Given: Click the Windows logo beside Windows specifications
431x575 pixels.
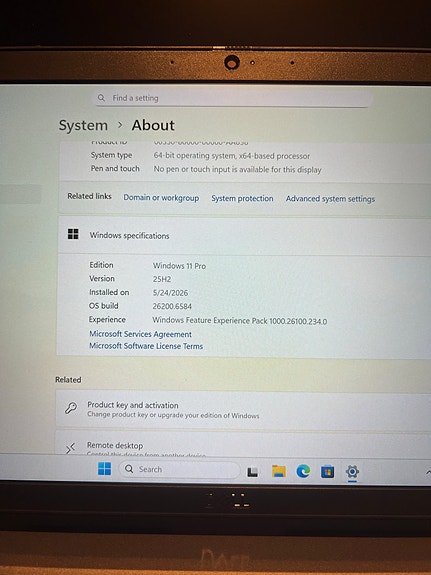Looking at the screenshot, I should point(73,234).
